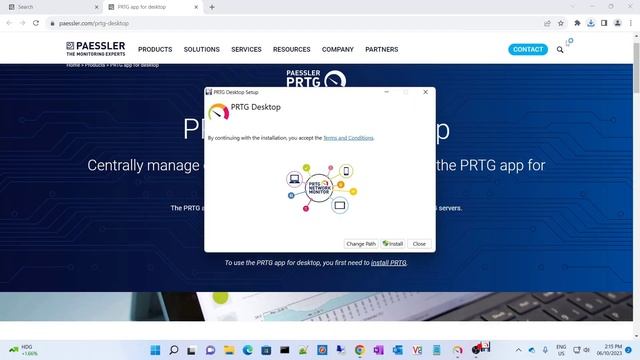Open the SERVICES menu
Image resolution: width=640 pixels, height=360 pixels.
pos(246,49)
